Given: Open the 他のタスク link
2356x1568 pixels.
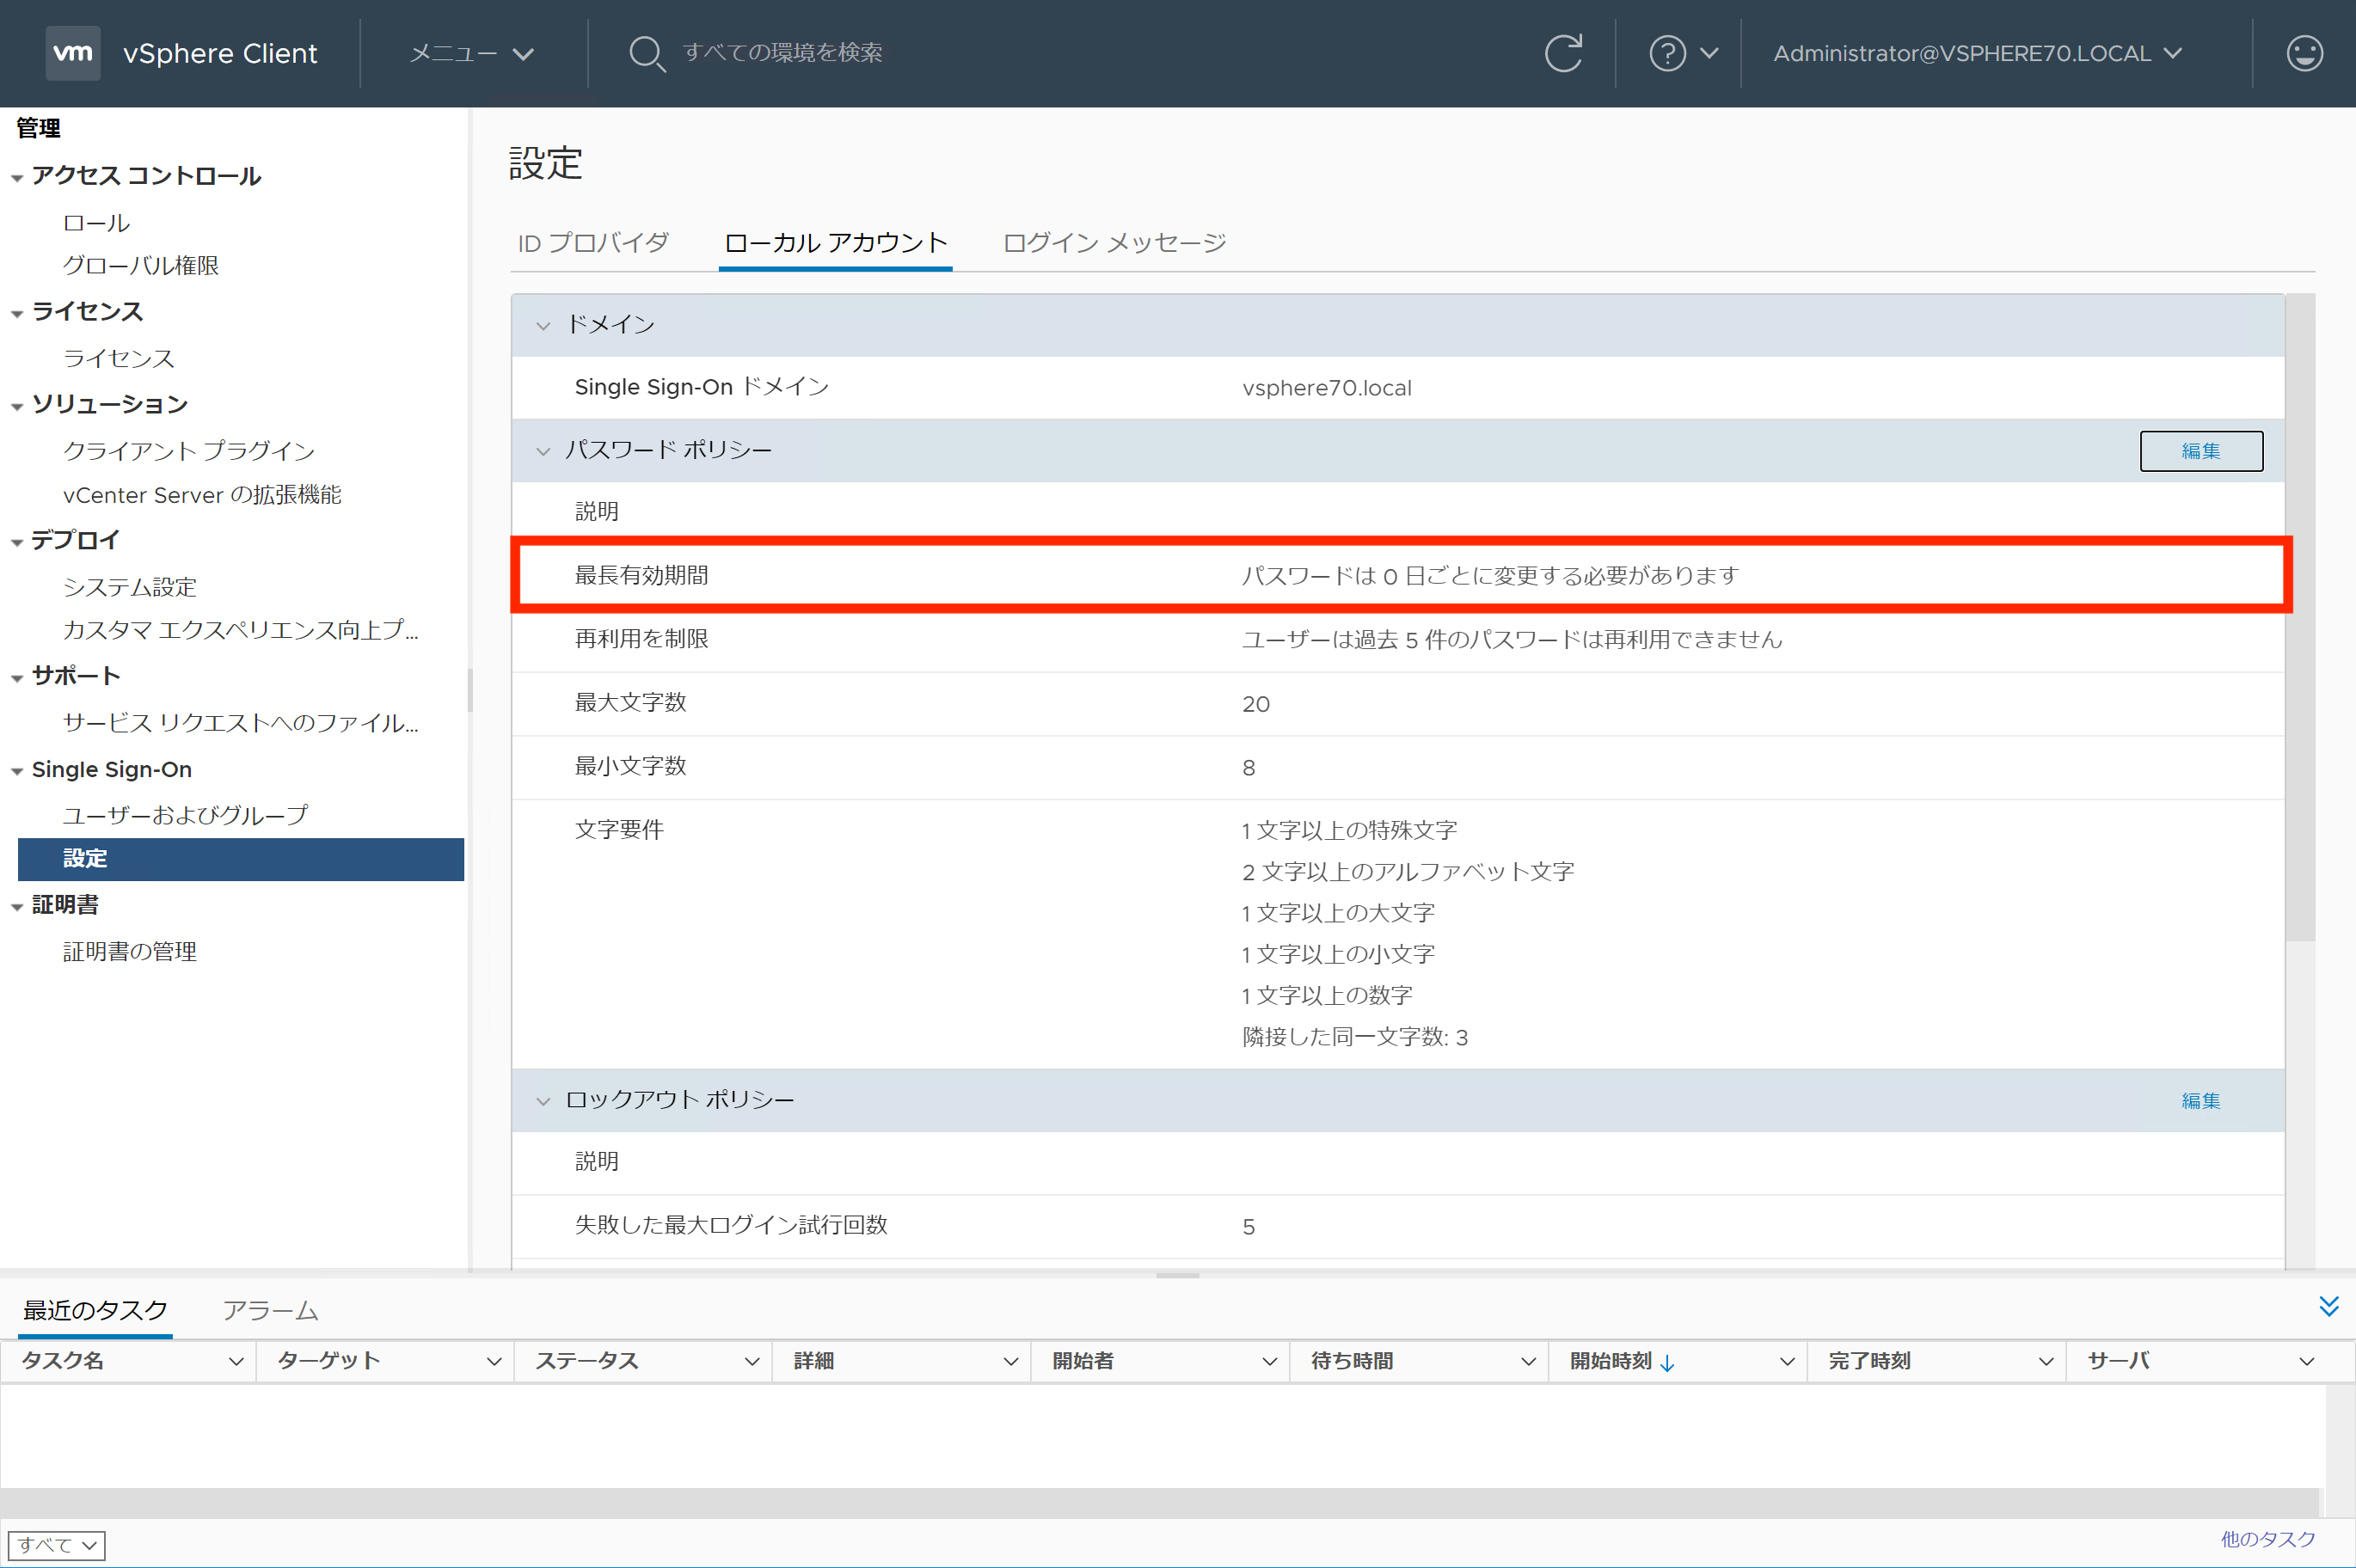Looking at the screenshot, I should click(2267, 1539).
